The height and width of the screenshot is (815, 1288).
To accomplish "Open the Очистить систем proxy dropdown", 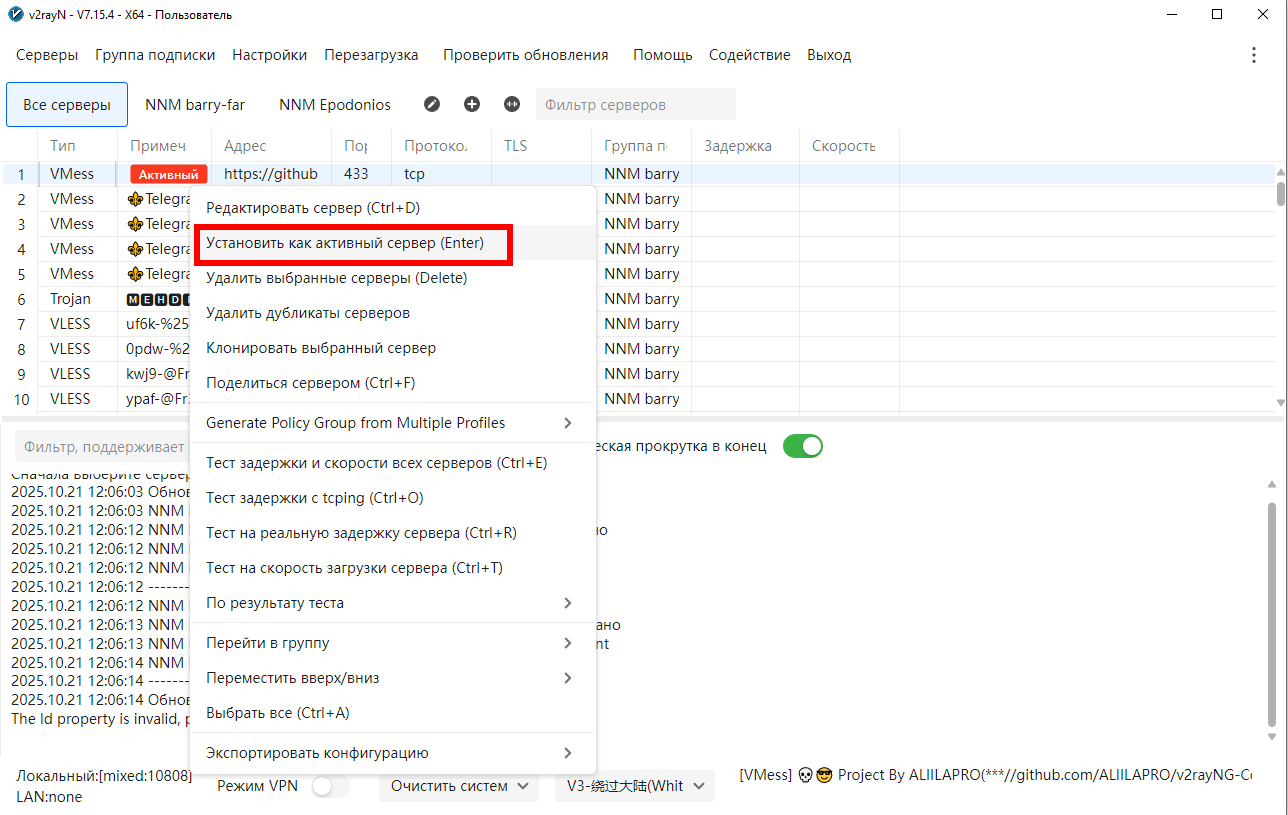I will tap(459, 786).
